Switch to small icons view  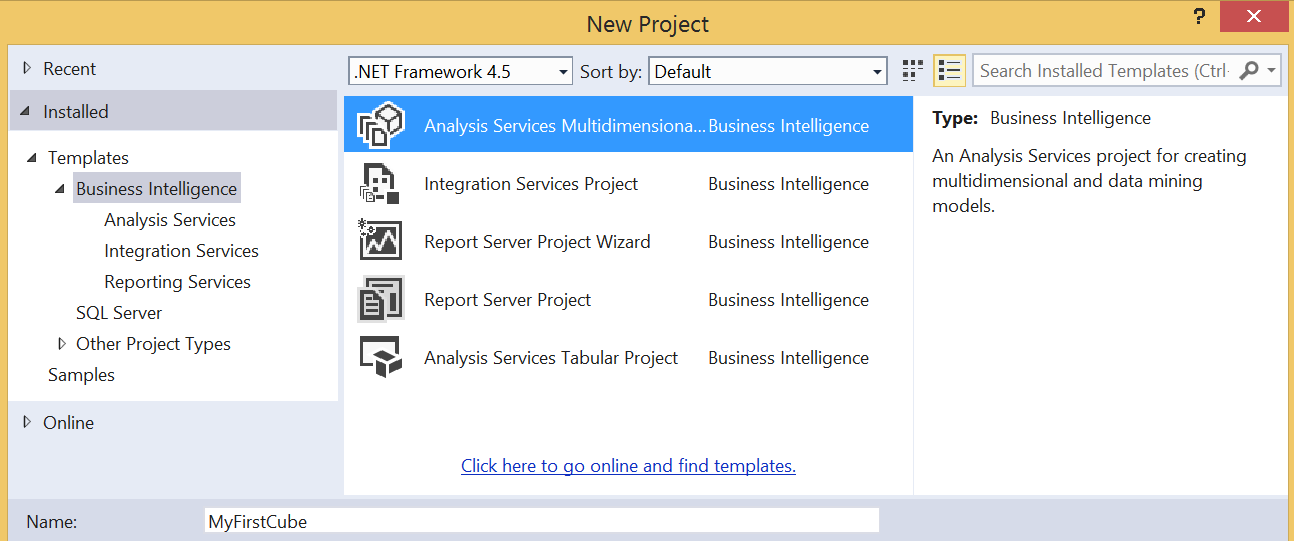[912, 71]
